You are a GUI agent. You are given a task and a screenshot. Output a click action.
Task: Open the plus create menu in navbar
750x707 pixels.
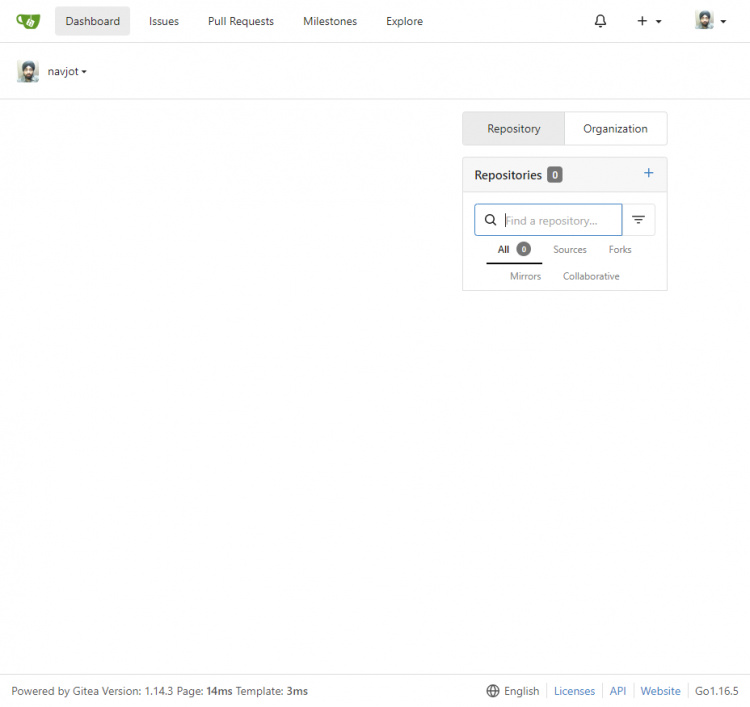click(648, 21)
